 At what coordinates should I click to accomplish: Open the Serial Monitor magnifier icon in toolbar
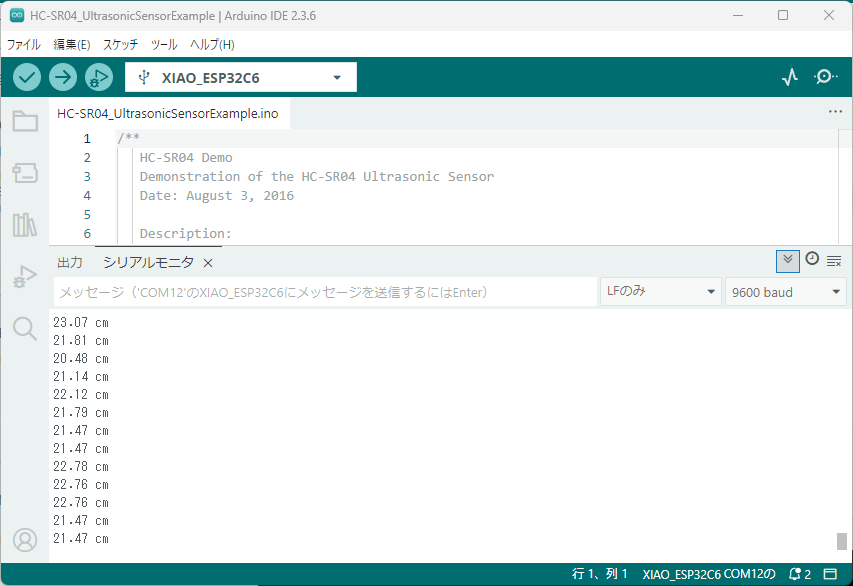(826, 77)
